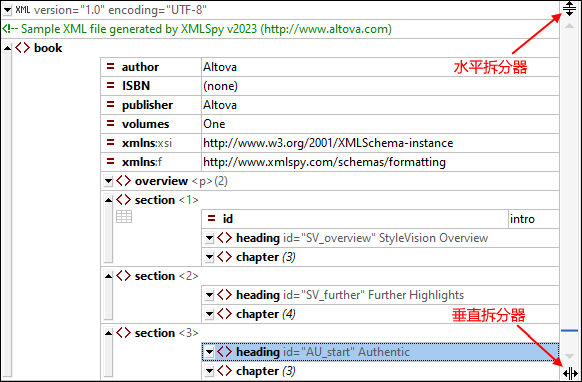Image resolution: width=582 pixels, height=382 pixels.
Task: Select the ISBN attribute name
Action: (136, 86)
